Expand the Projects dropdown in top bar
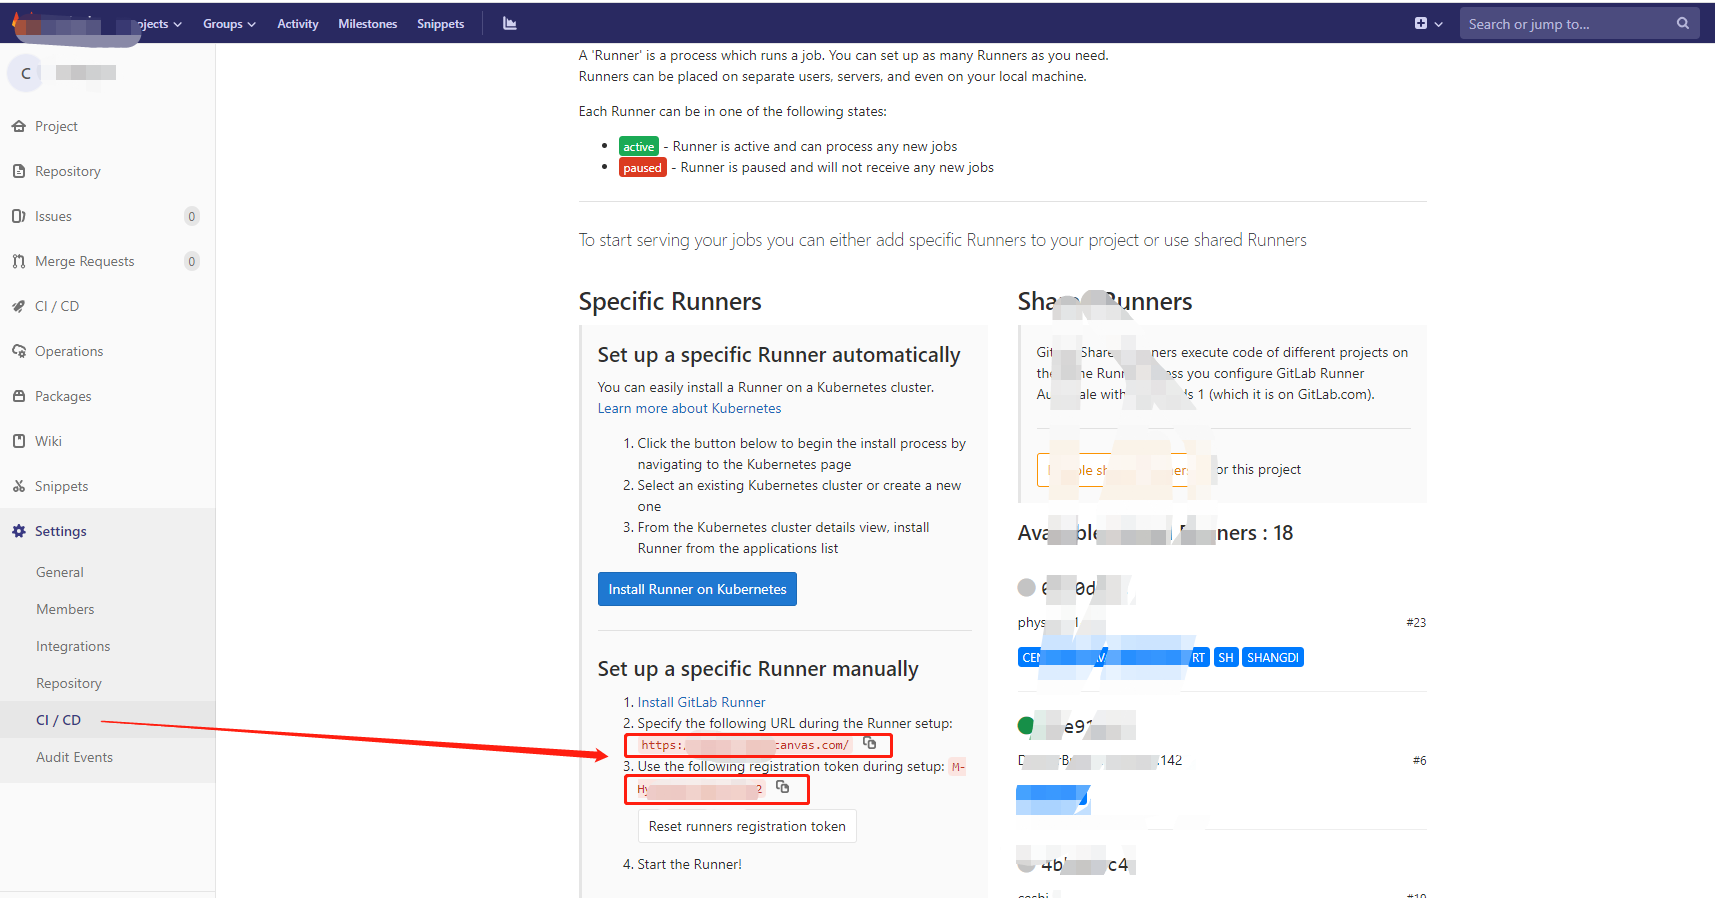Screen dimensions: 1715x898 click(x=160, y=23)
